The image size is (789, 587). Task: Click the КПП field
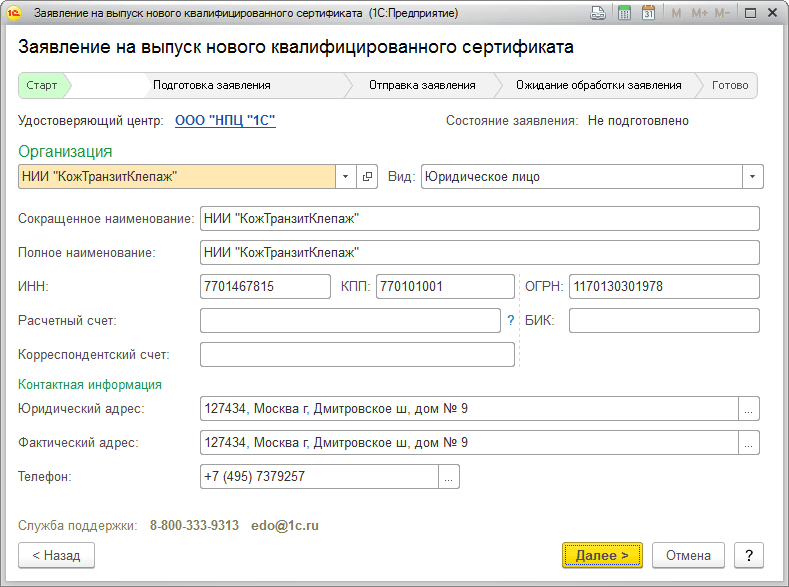[445, 286]
